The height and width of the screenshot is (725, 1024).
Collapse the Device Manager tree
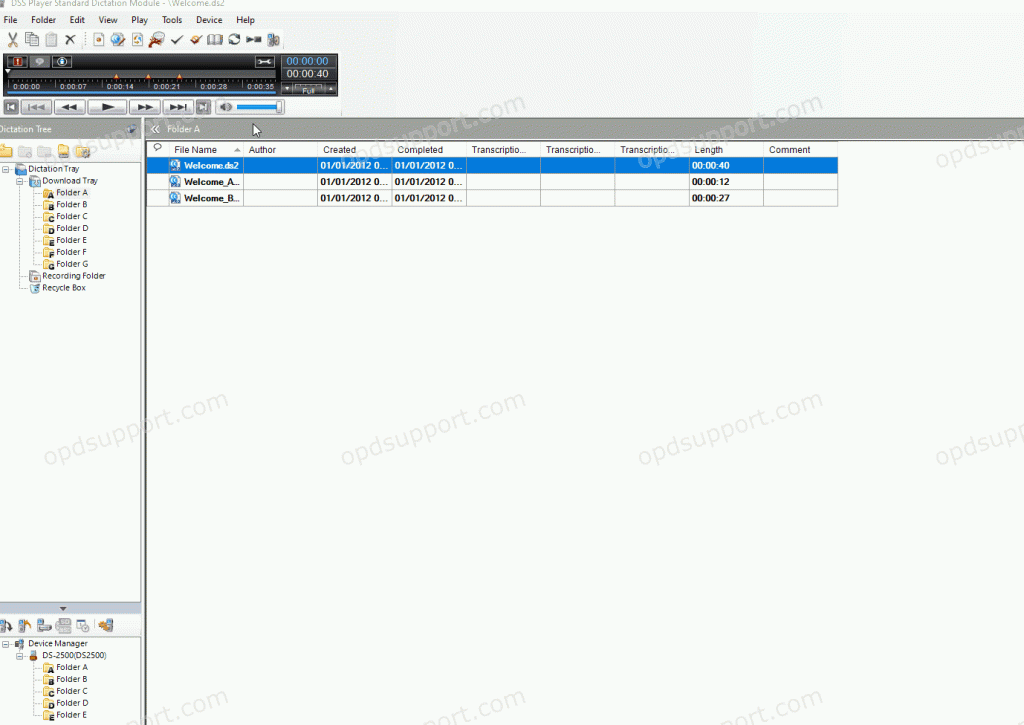click(6, 643)
